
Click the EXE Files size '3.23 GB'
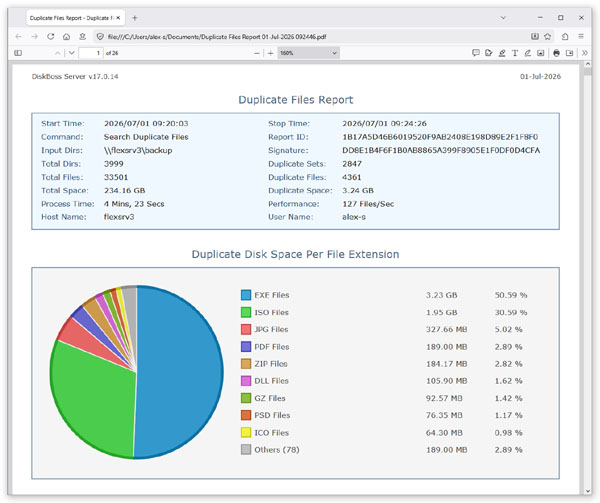[442, 295]
